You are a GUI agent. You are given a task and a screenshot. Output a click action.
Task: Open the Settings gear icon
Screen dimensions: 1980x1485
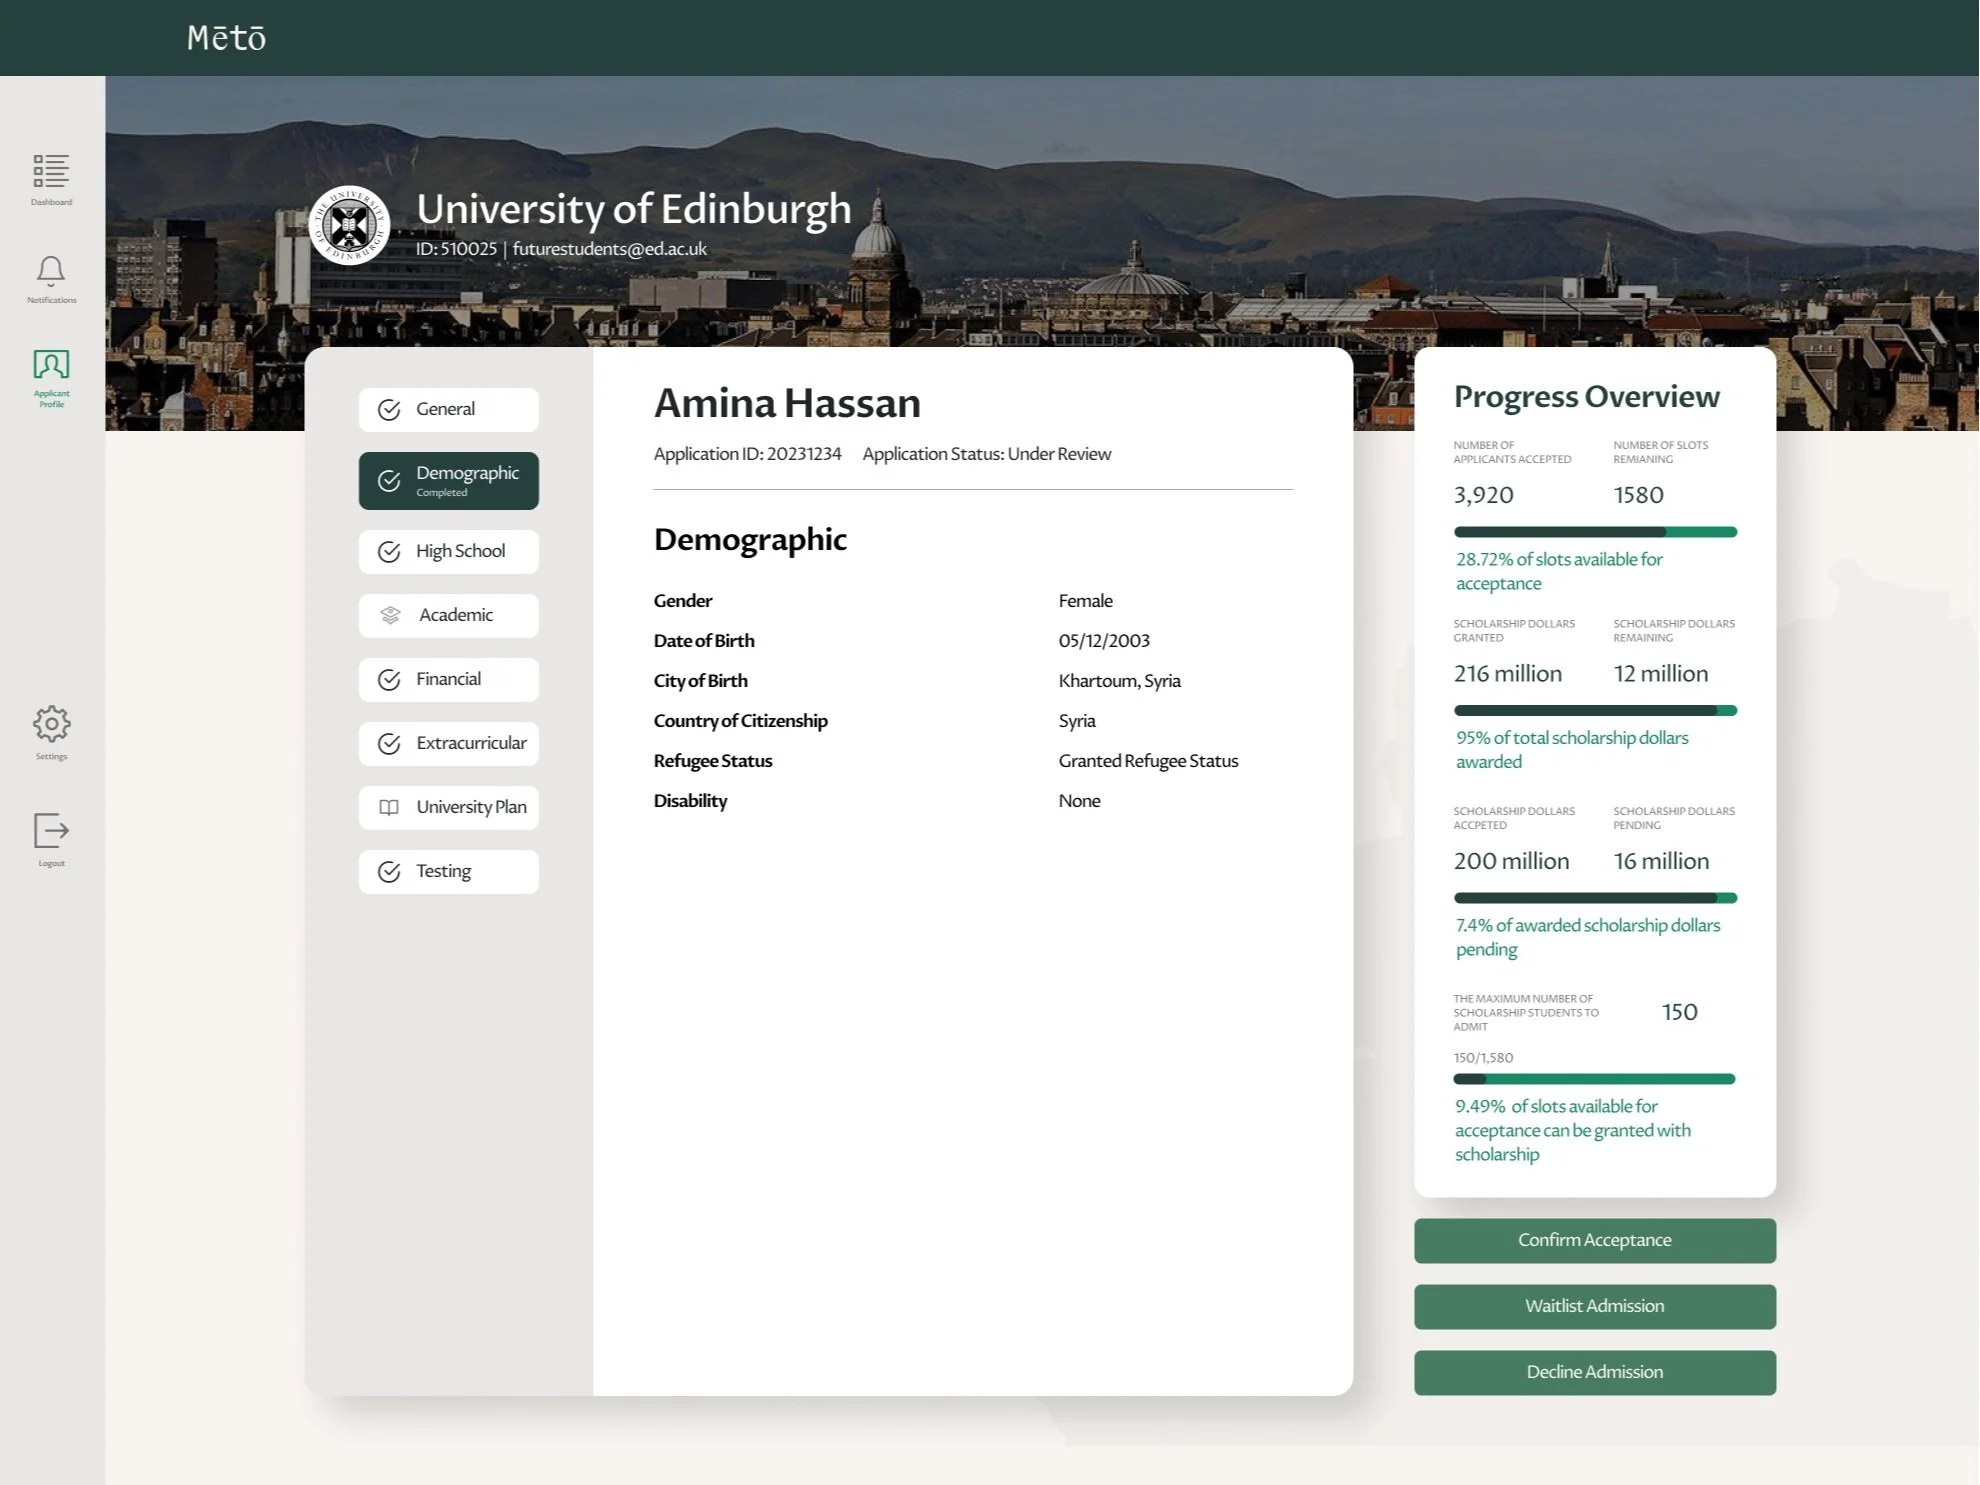point(51,724)
